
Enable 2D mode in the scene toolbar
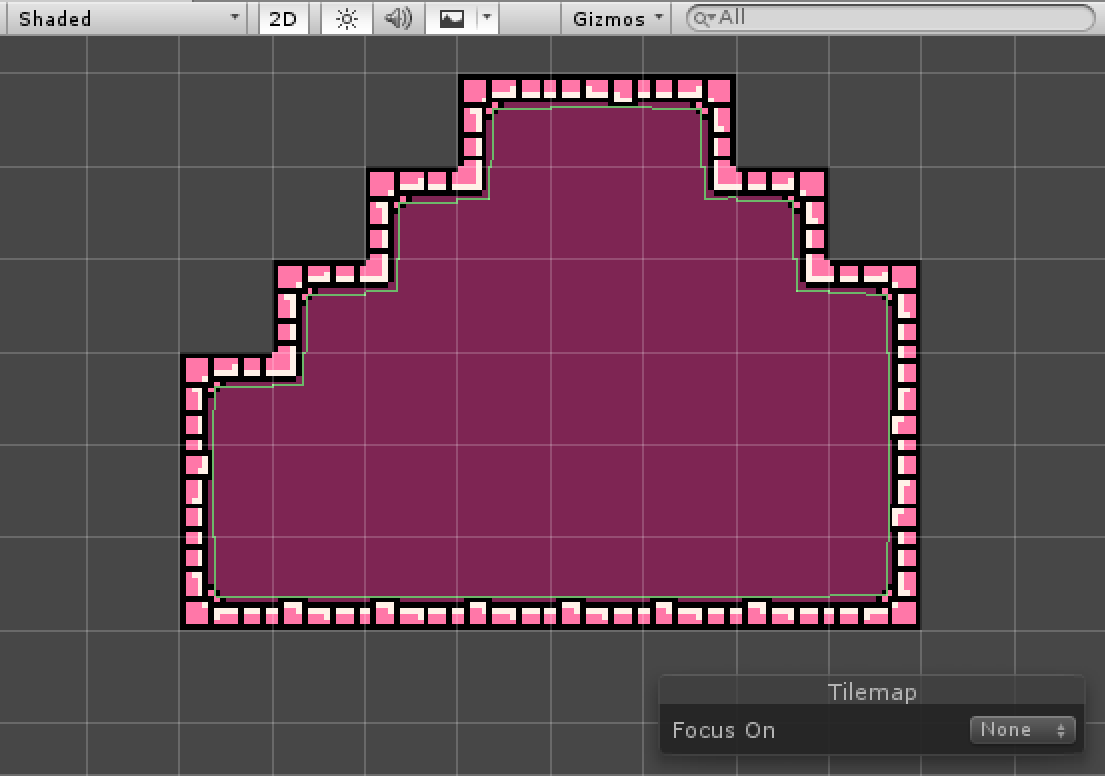pos(282,17)
